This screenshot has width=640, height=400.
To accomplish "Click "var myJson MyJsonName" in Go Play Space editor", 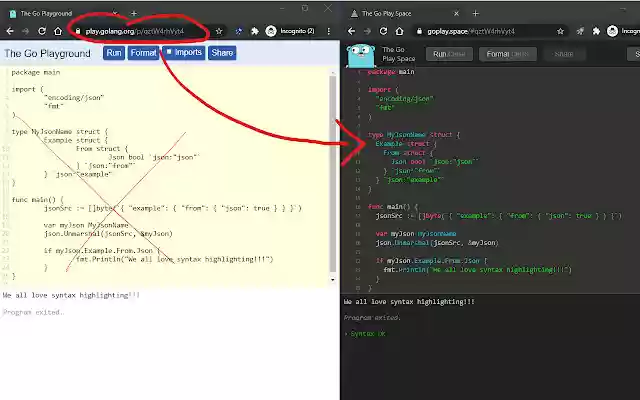I will coord(416,233).
